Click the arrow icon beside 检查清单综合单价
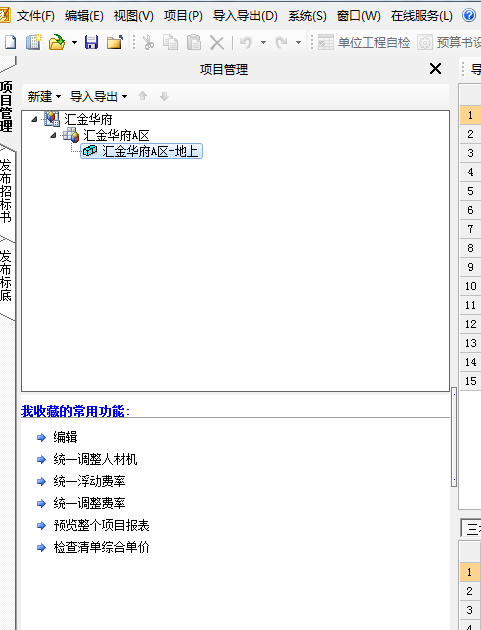The image size is (481, 630). (x=41, y=547)
